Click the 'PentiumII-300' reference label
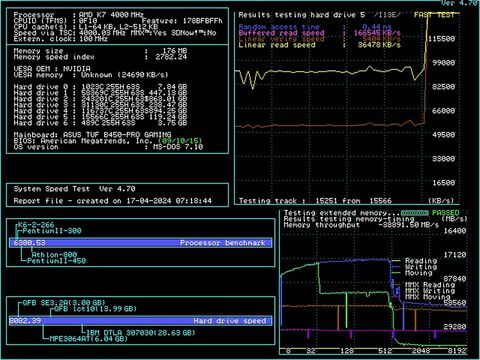The image size is (480, 360). click(52, 231)
